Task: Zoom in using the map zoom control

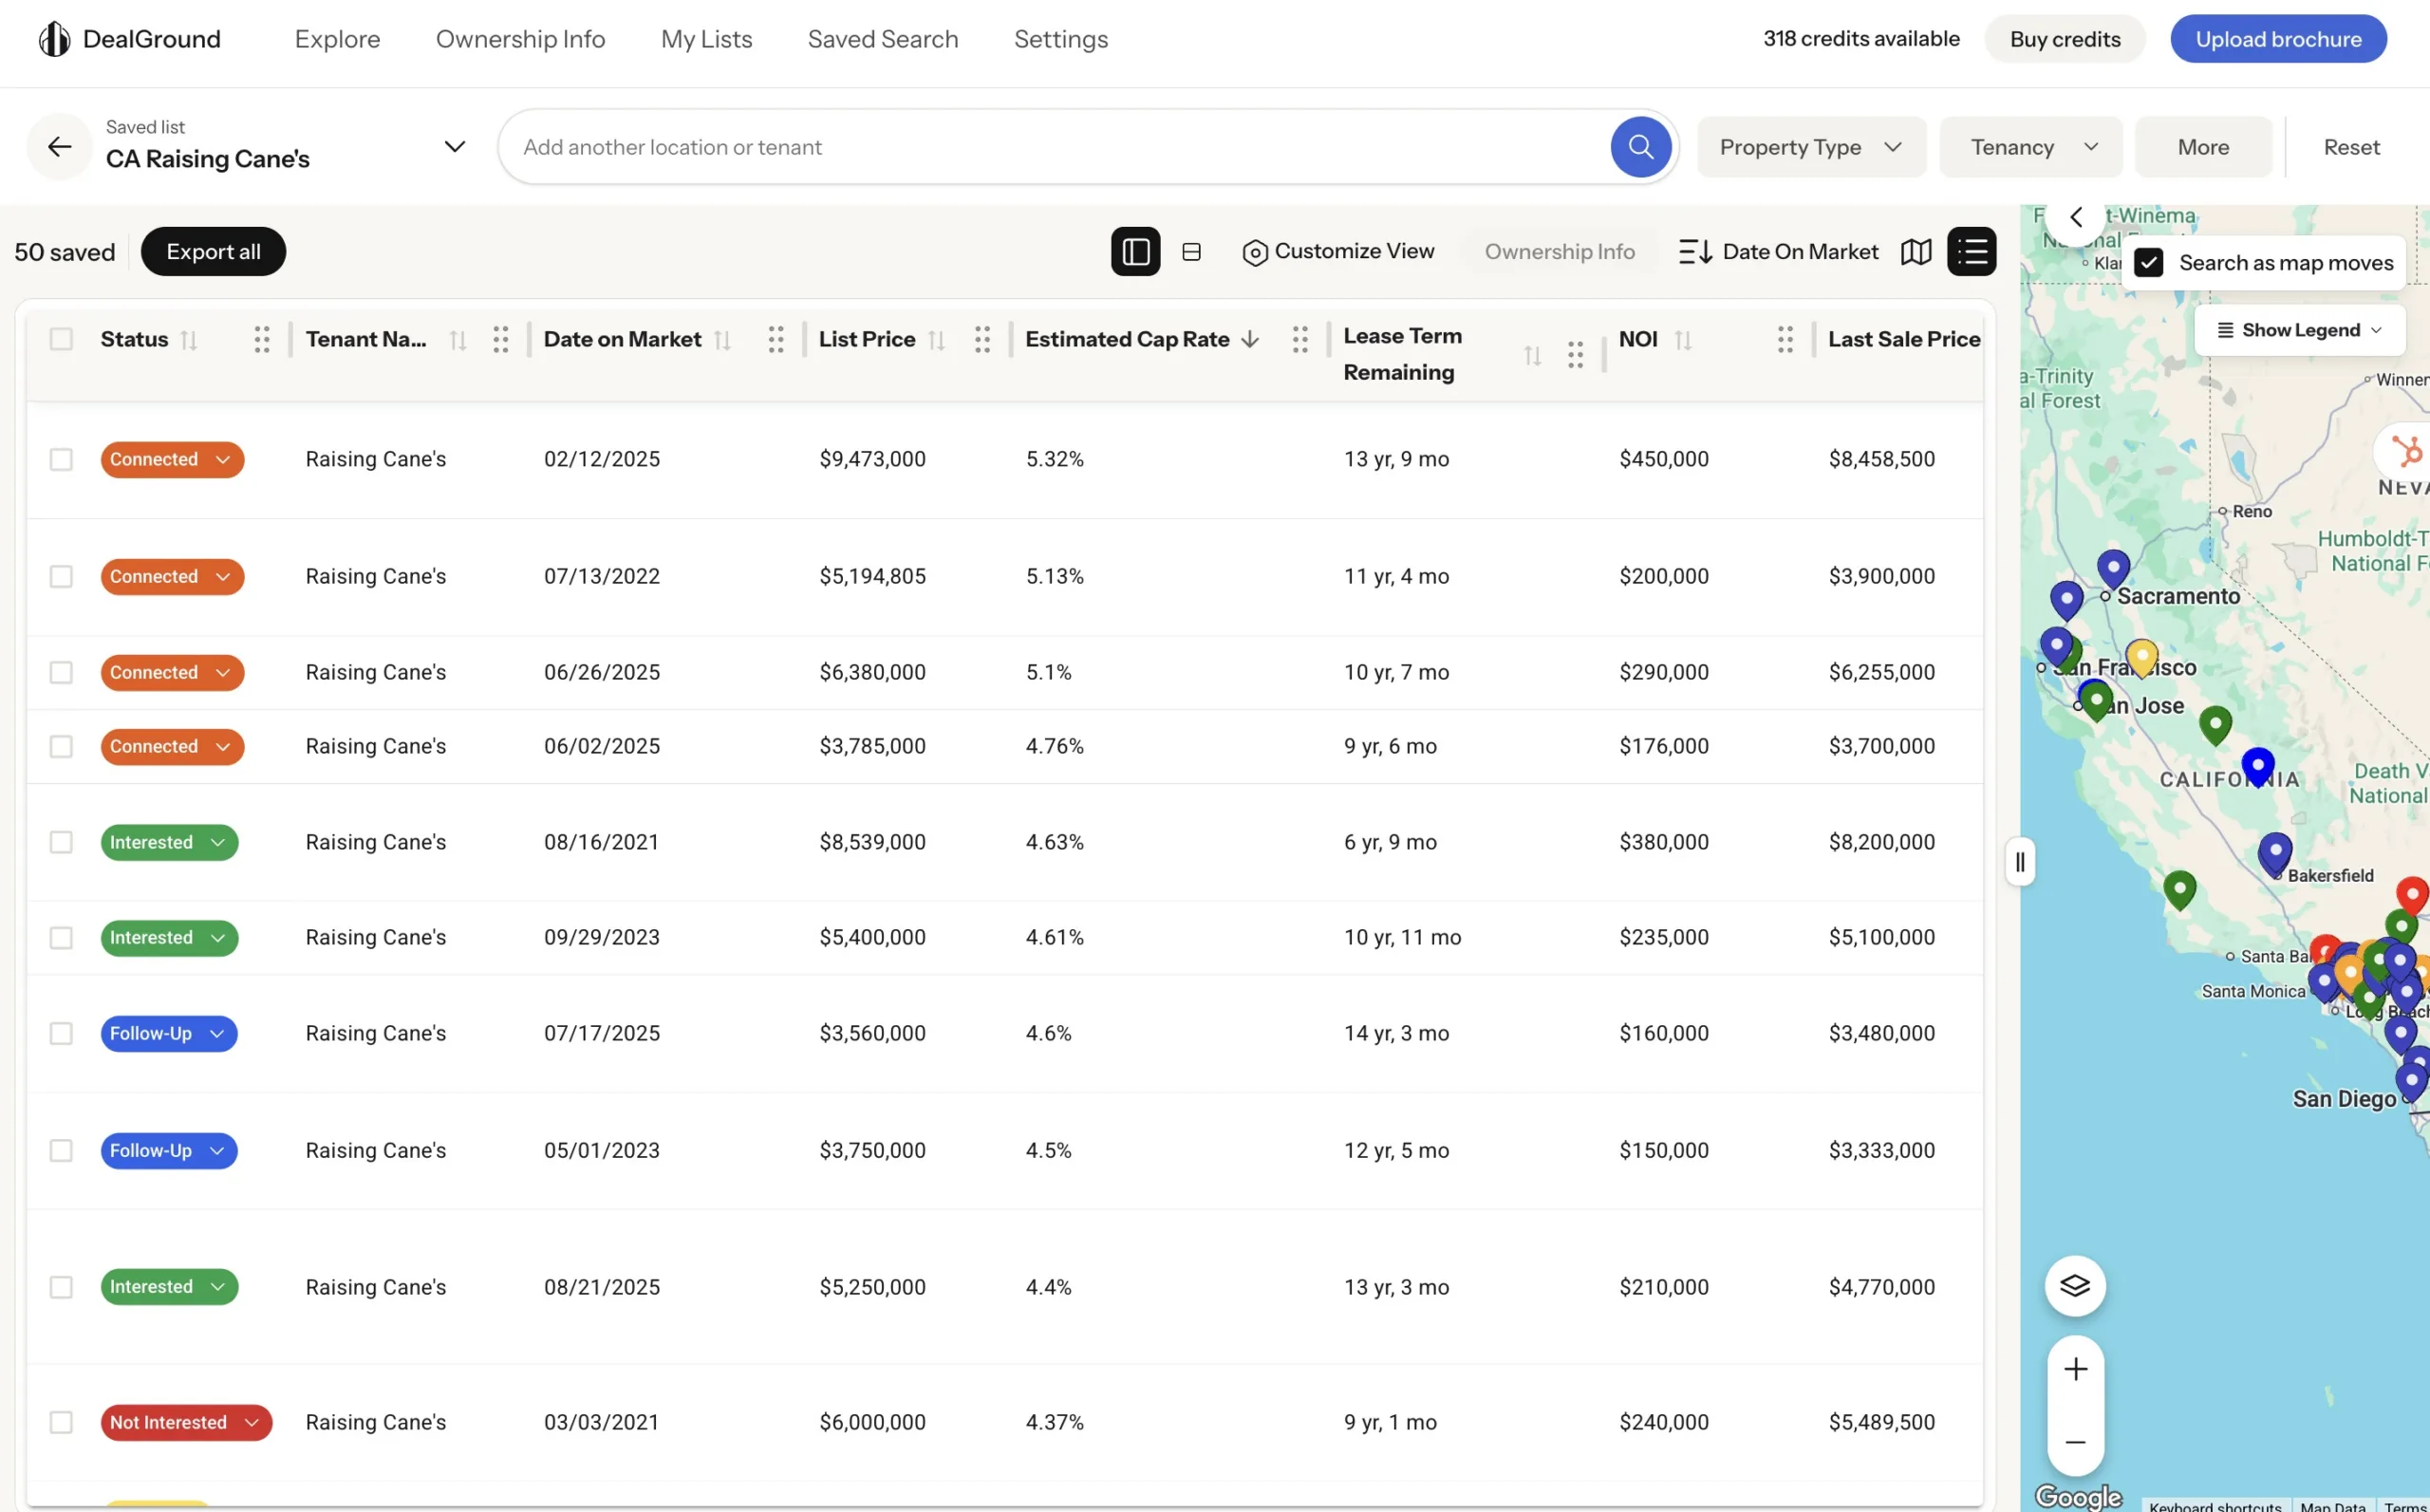Action: pyautogui.click(x=2075, y=1369)
